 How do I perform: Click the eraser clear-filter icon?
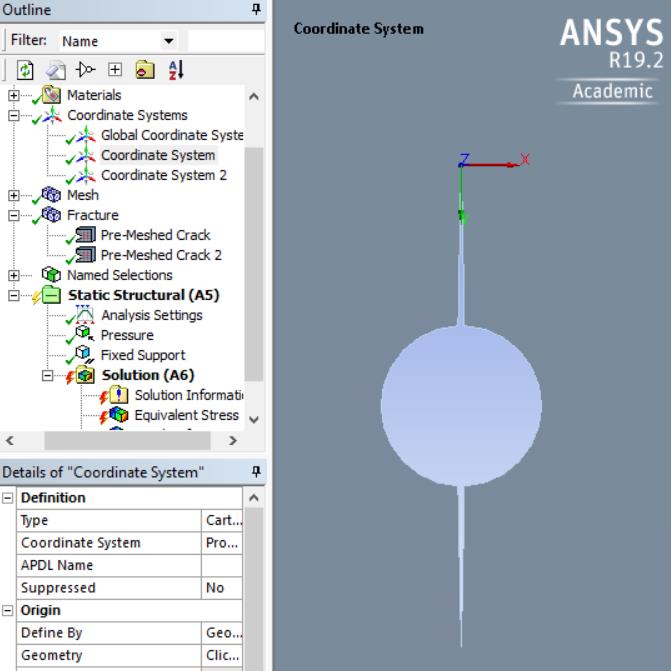pyautogui.click(x=56, y=70)
